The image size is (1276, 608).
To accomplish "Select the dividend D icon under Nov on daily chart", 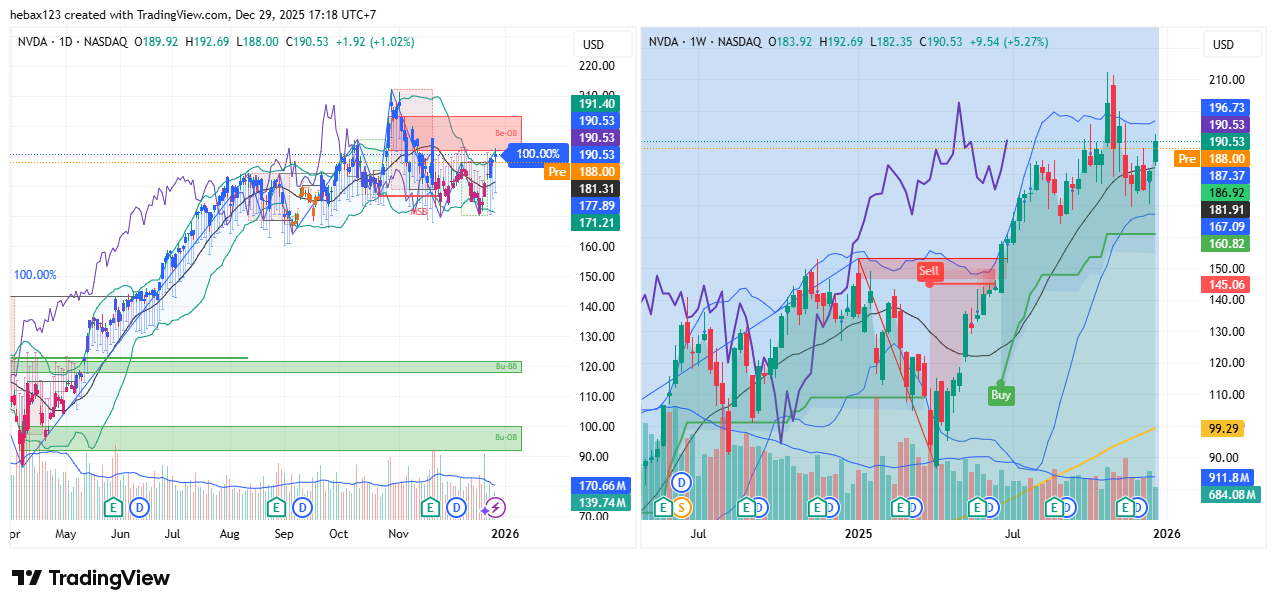I will [x=457, y=508].
